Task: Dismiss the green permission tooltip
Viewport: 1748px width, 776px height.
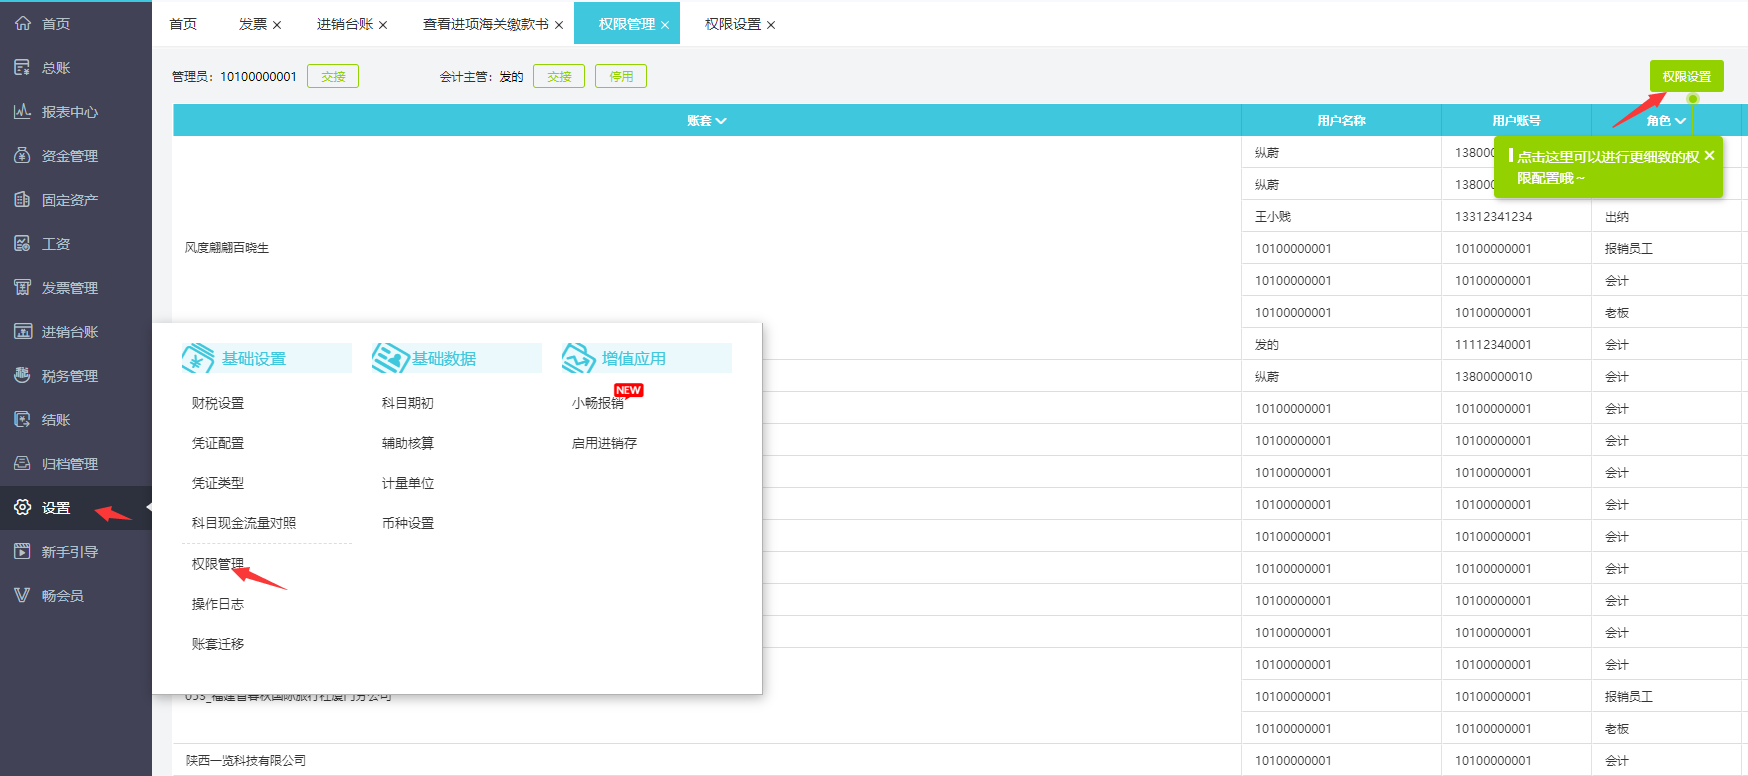Action: [x=1709, y=155]
